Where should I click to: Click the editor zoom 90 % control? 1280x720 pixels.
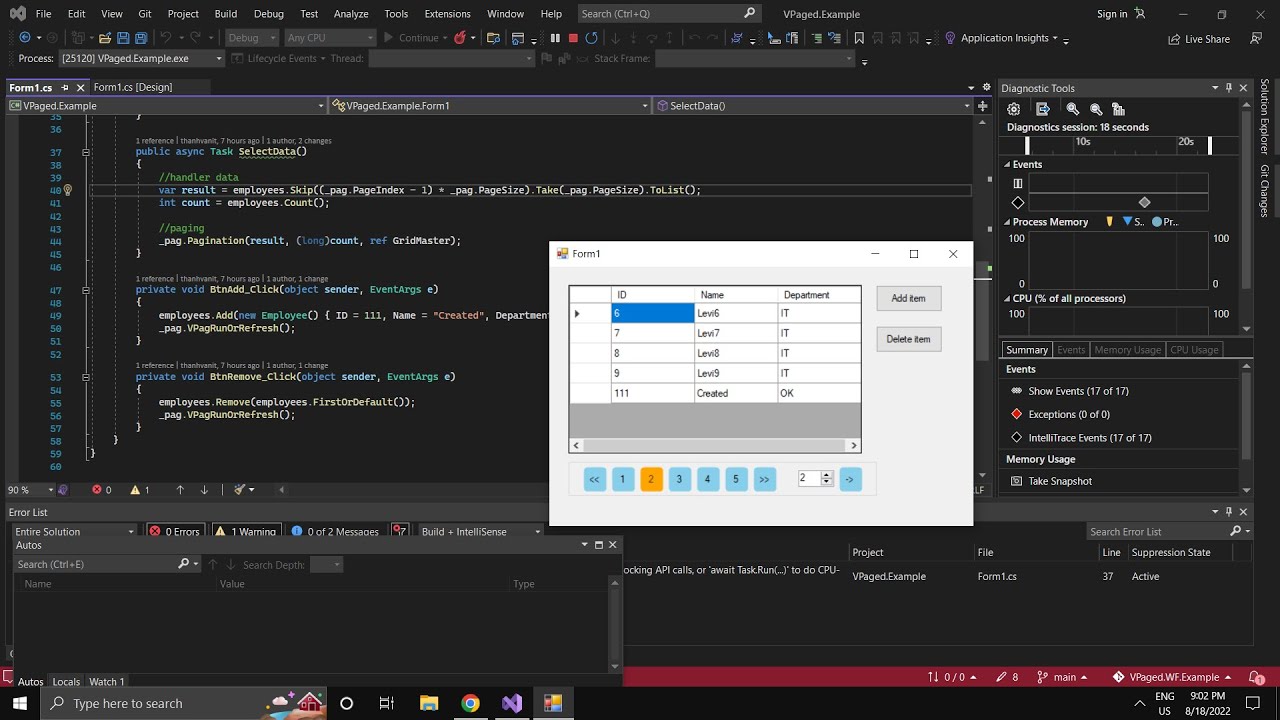pos(29,490)
